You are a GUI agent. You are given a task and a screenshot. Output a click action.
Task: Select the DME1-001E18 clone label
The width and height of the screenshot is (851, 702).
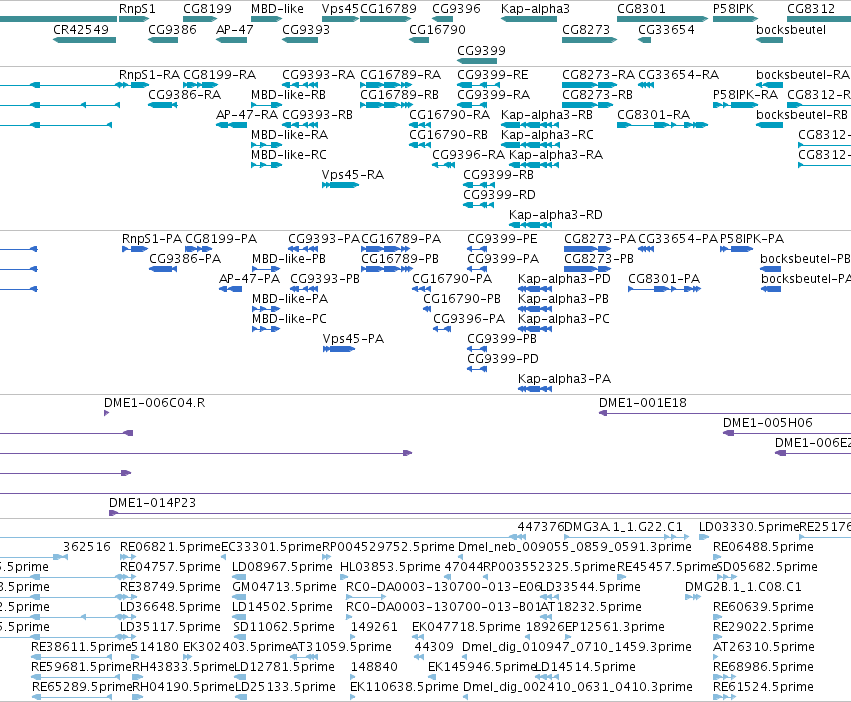pyautogui.click(x=643, y=403)
